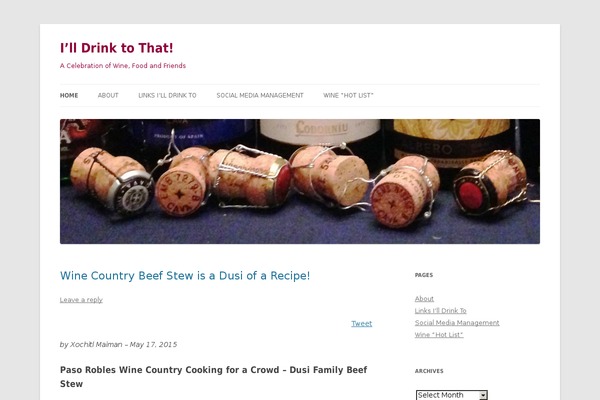
Task: Open About link in Pages sidebar
Action: pyautogui.click(x=424, y=299)
